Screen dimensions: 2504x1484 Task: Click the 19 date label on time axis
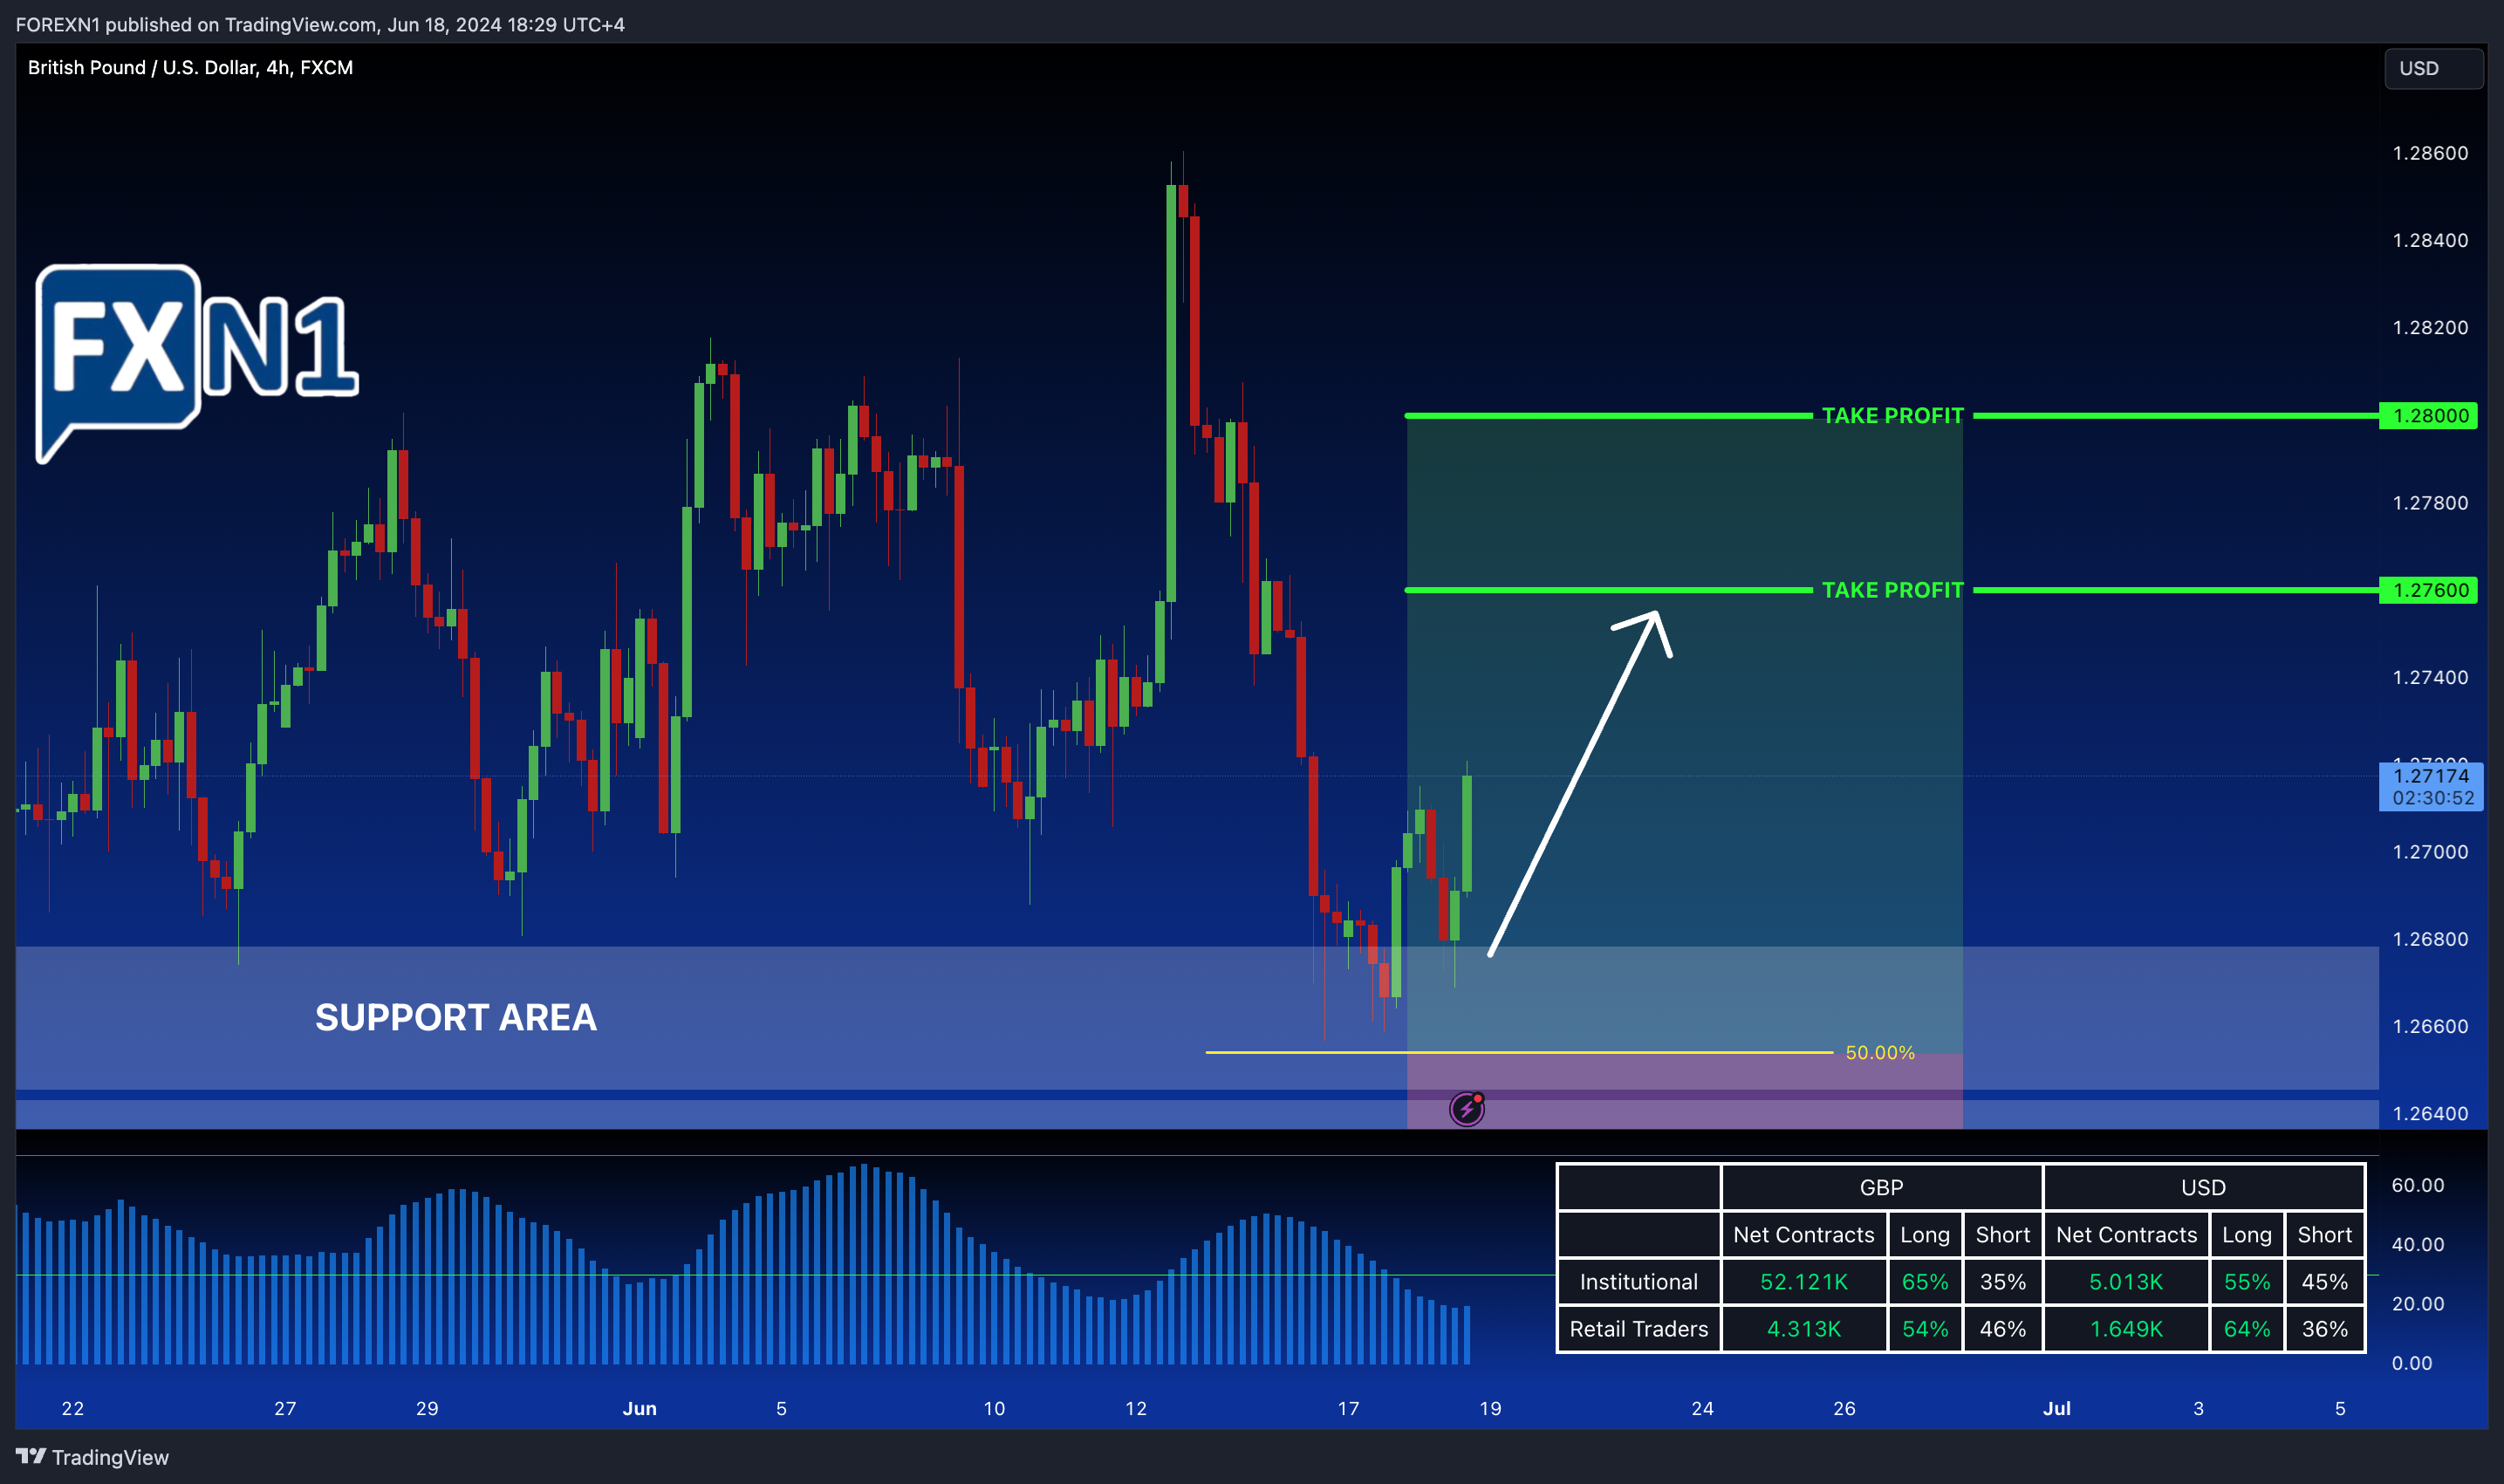tap(1490, 1408)
